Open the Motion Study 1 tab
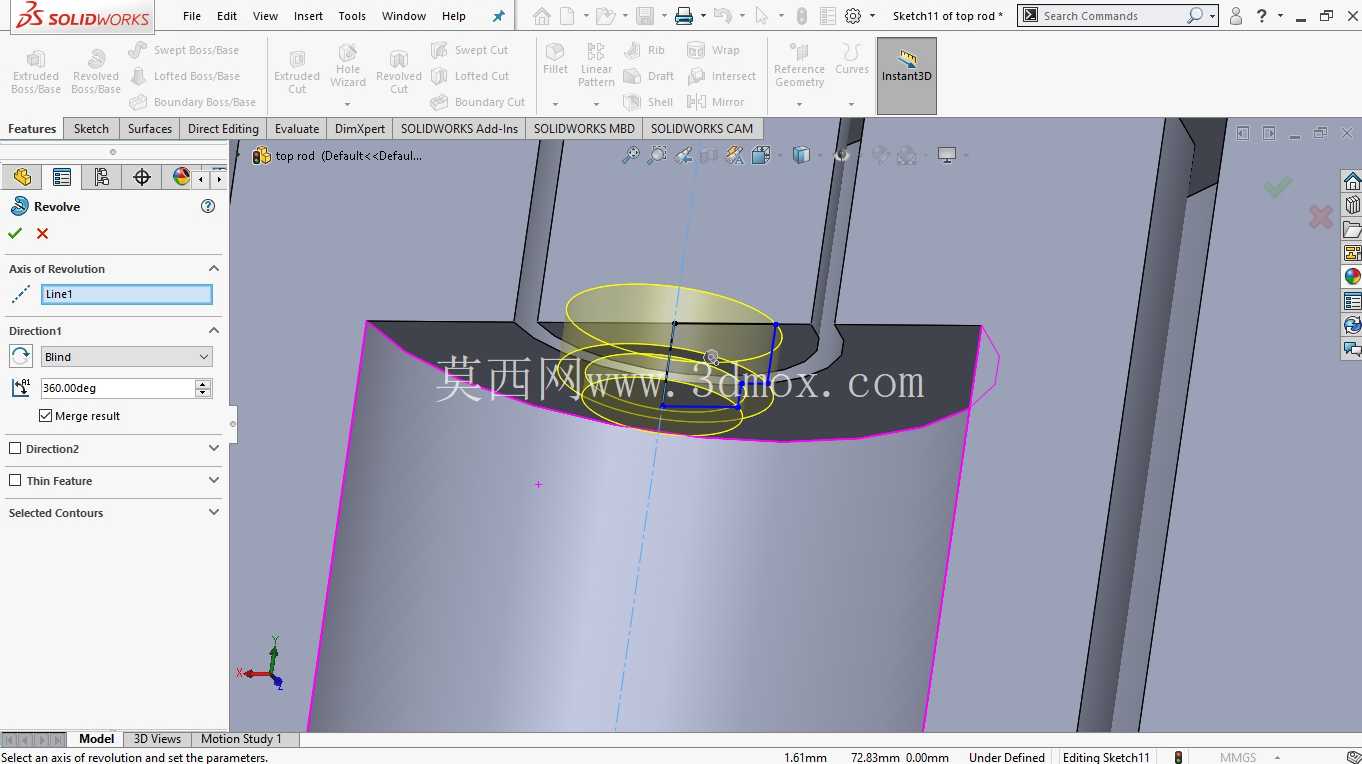The height and width of the screenshot is (764, 1362). click(x=241, y=739)
